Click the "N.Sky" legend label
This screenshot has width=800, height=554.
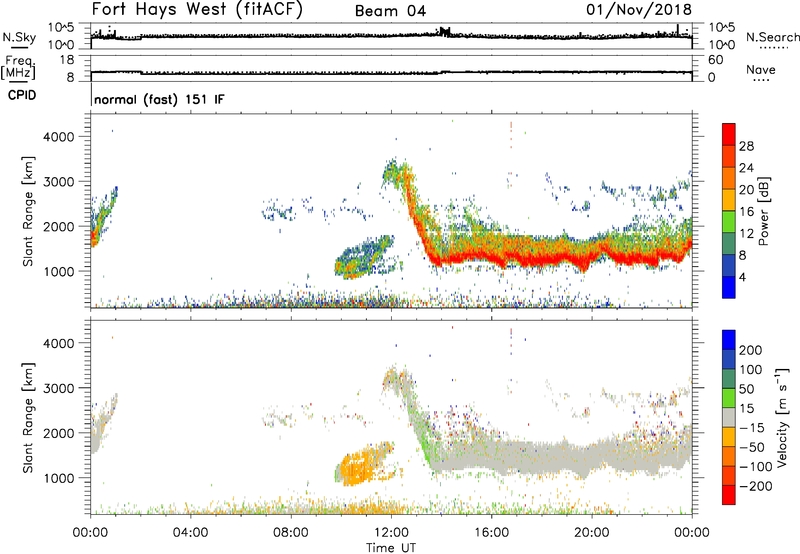[x=19, y=37]
